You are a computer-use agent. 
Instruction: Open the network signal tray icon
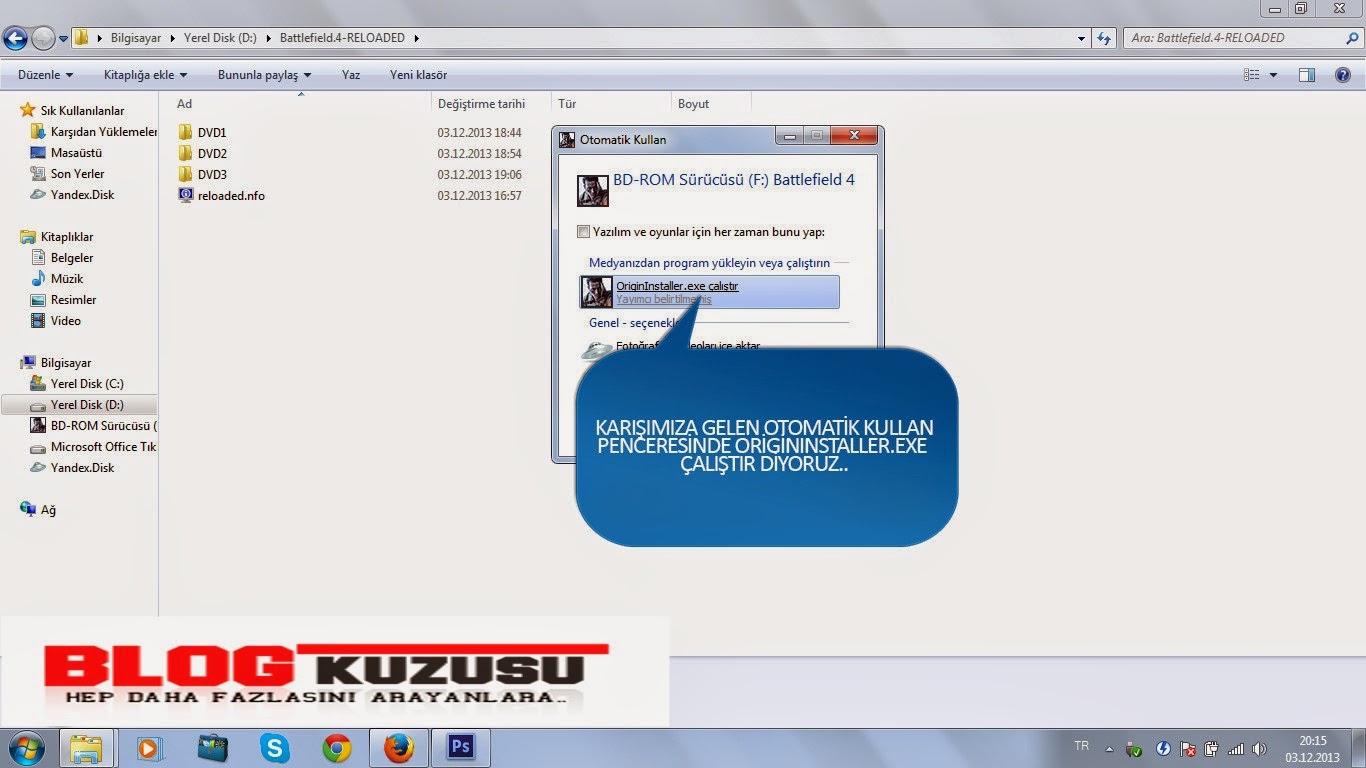click(x=1236, y=748)
